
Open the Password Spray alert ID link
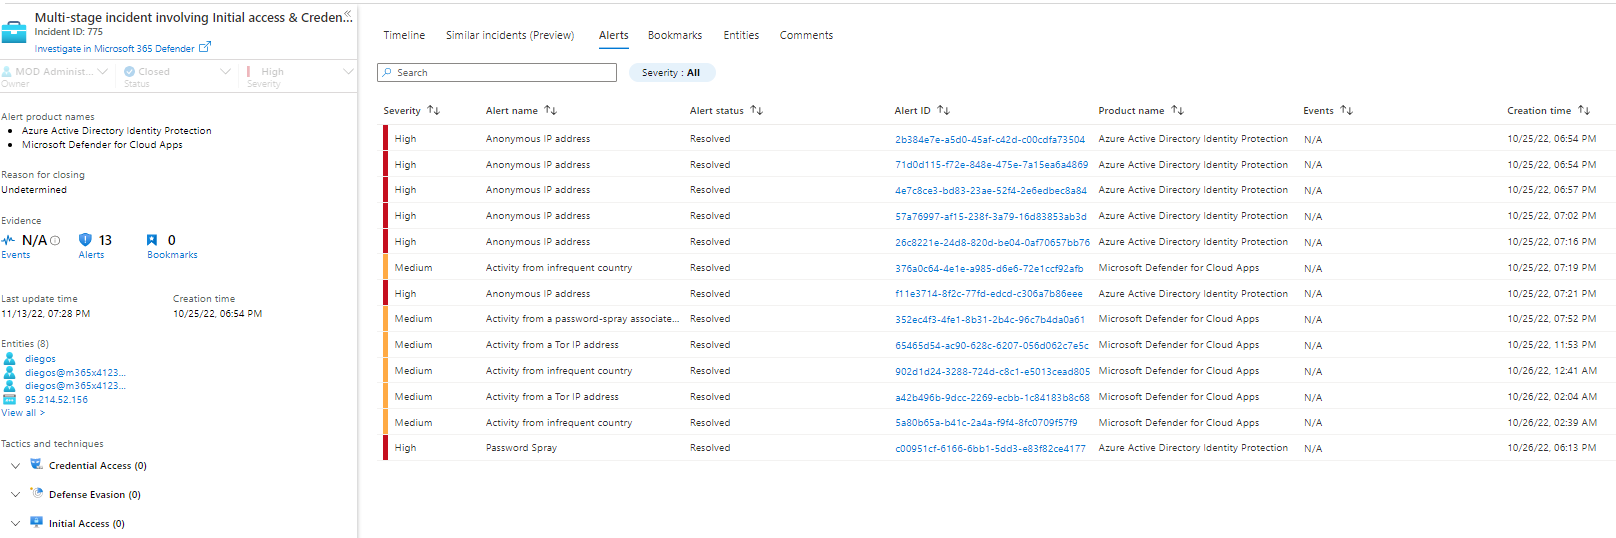tap(989, 449)
